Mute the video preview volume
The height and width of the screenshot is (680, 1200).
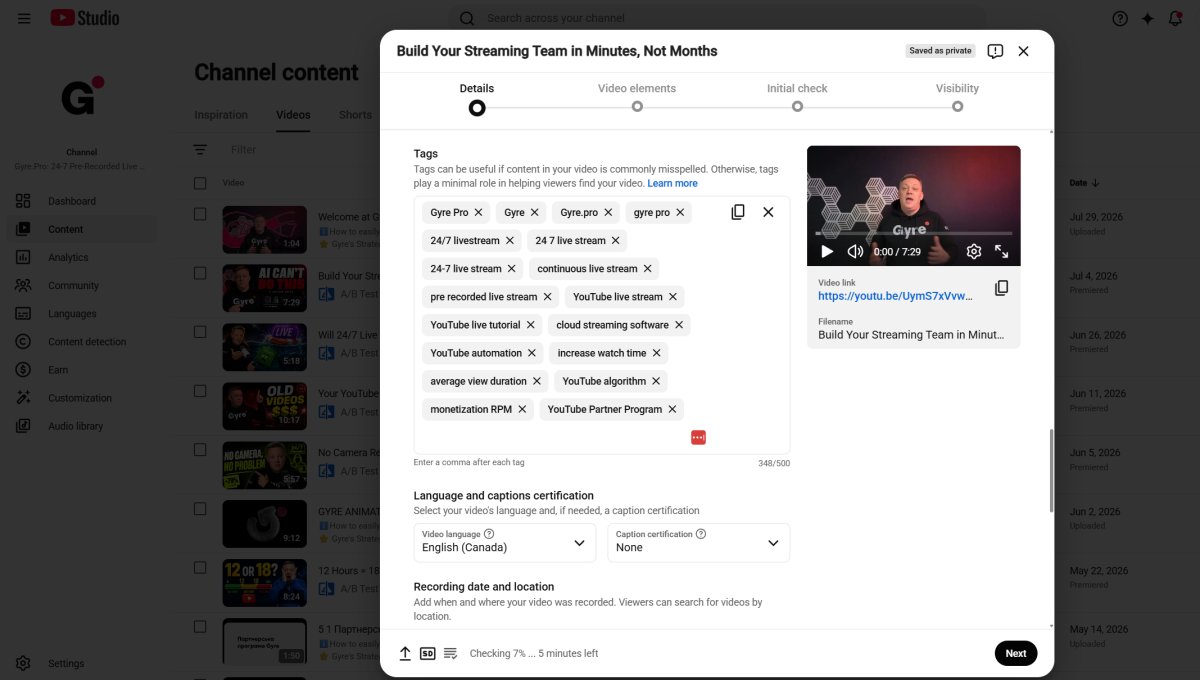point(855,252)
